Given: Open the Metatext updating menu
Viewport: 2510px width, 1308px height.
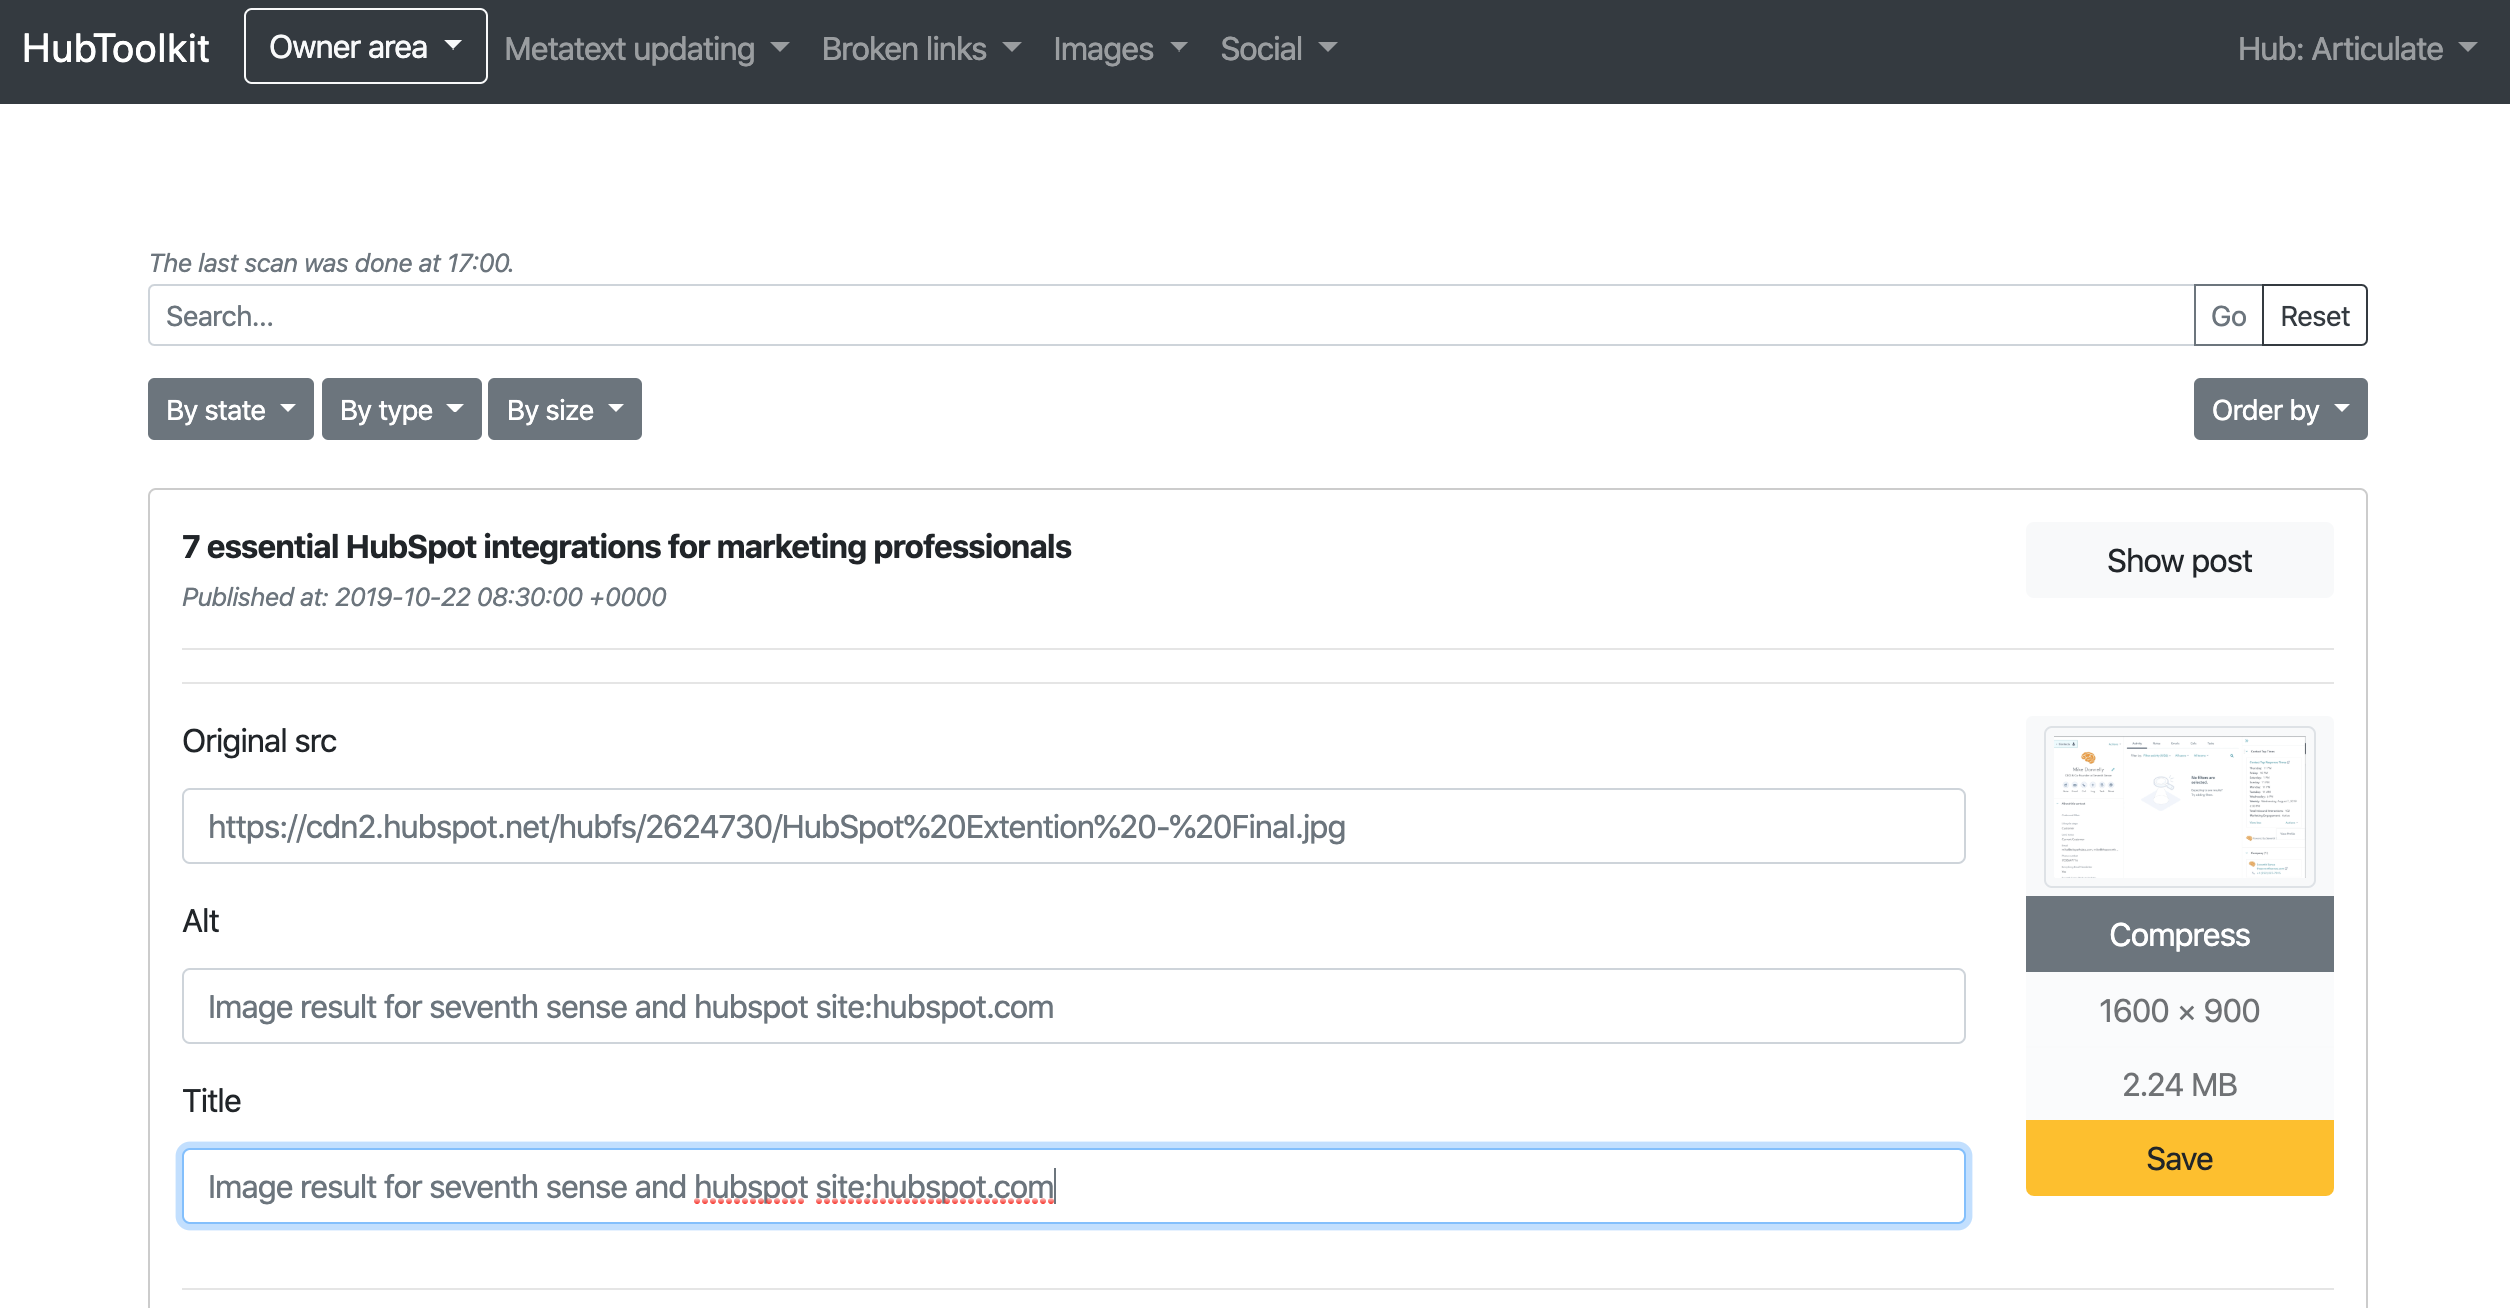Looking at the screenshot, I should [x=645, y=48].
